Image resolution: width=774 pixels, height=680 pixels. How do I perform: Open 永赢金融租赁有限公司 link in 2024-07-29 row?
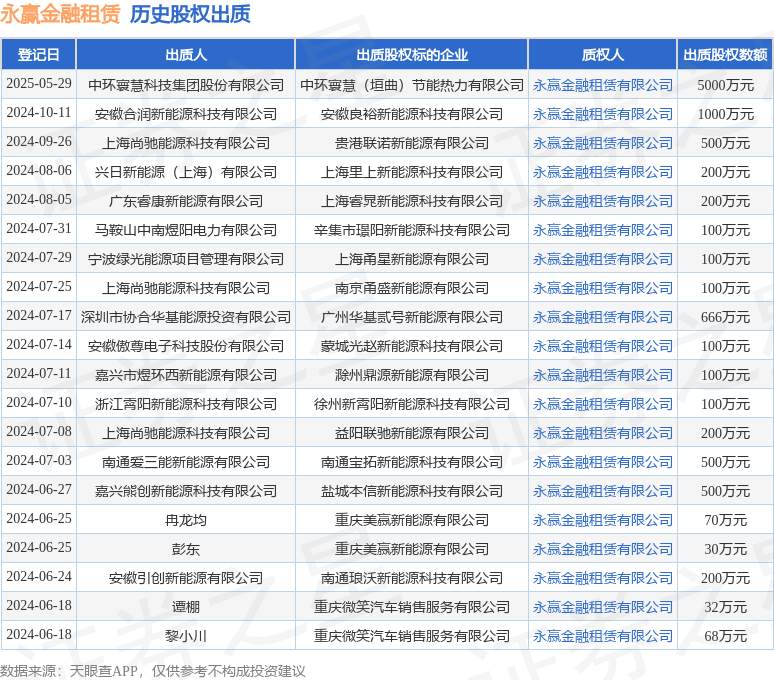tap(602, 259)
